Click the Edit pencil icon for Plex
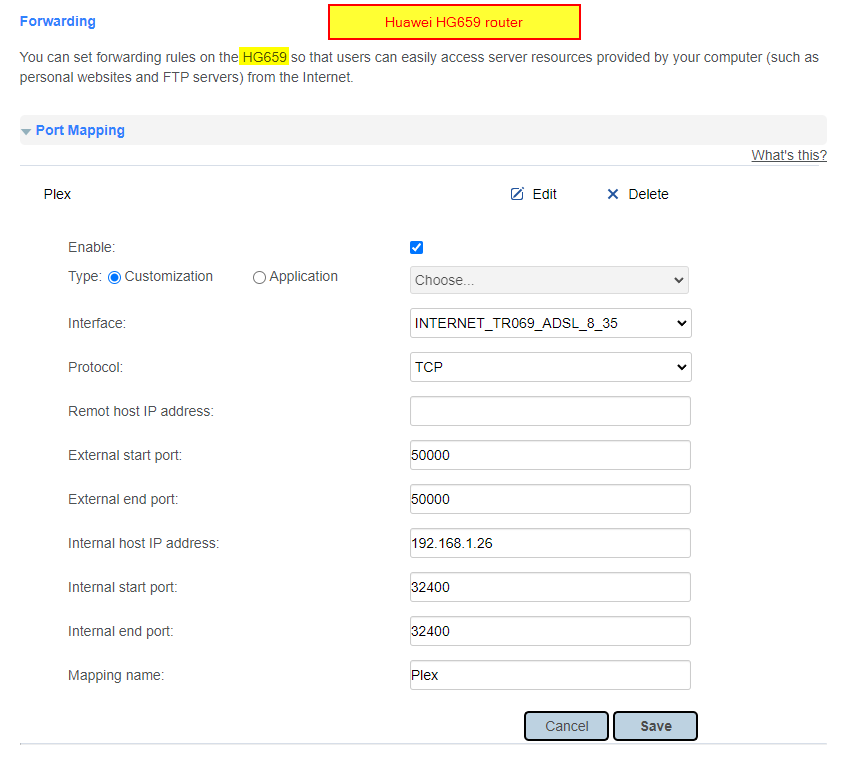844x761 pixels. pos(517,194)
